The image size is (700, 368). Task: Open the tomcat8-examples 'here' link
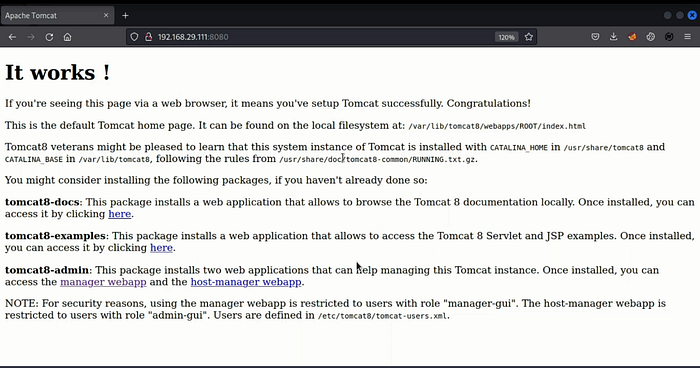click(161, 248)
